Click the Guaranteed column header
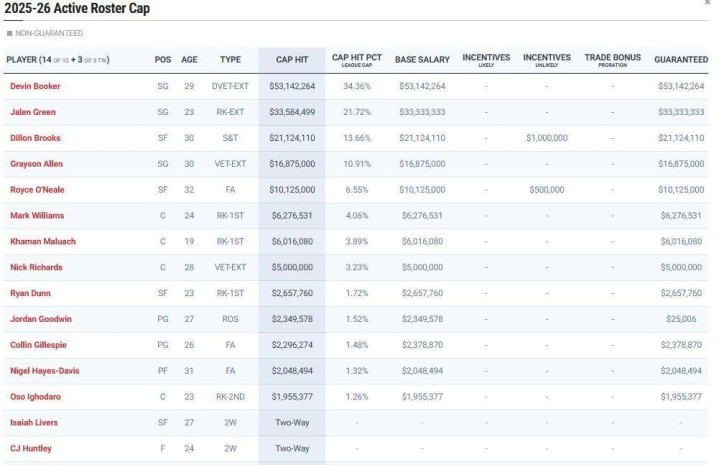 point(681,60)
